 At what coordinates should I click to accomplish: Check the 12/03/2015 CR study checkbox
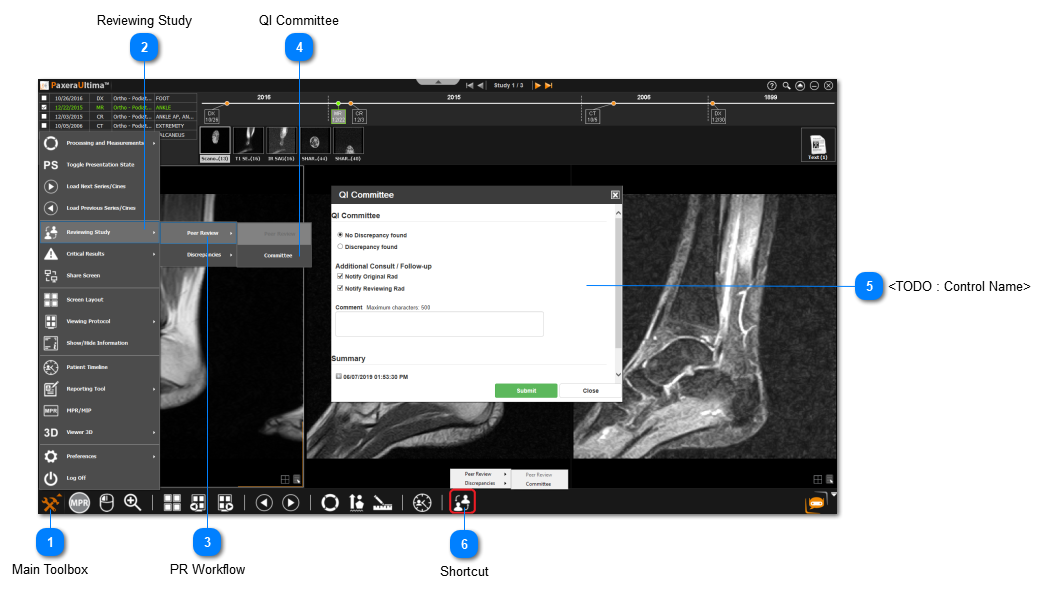[44, 116]
